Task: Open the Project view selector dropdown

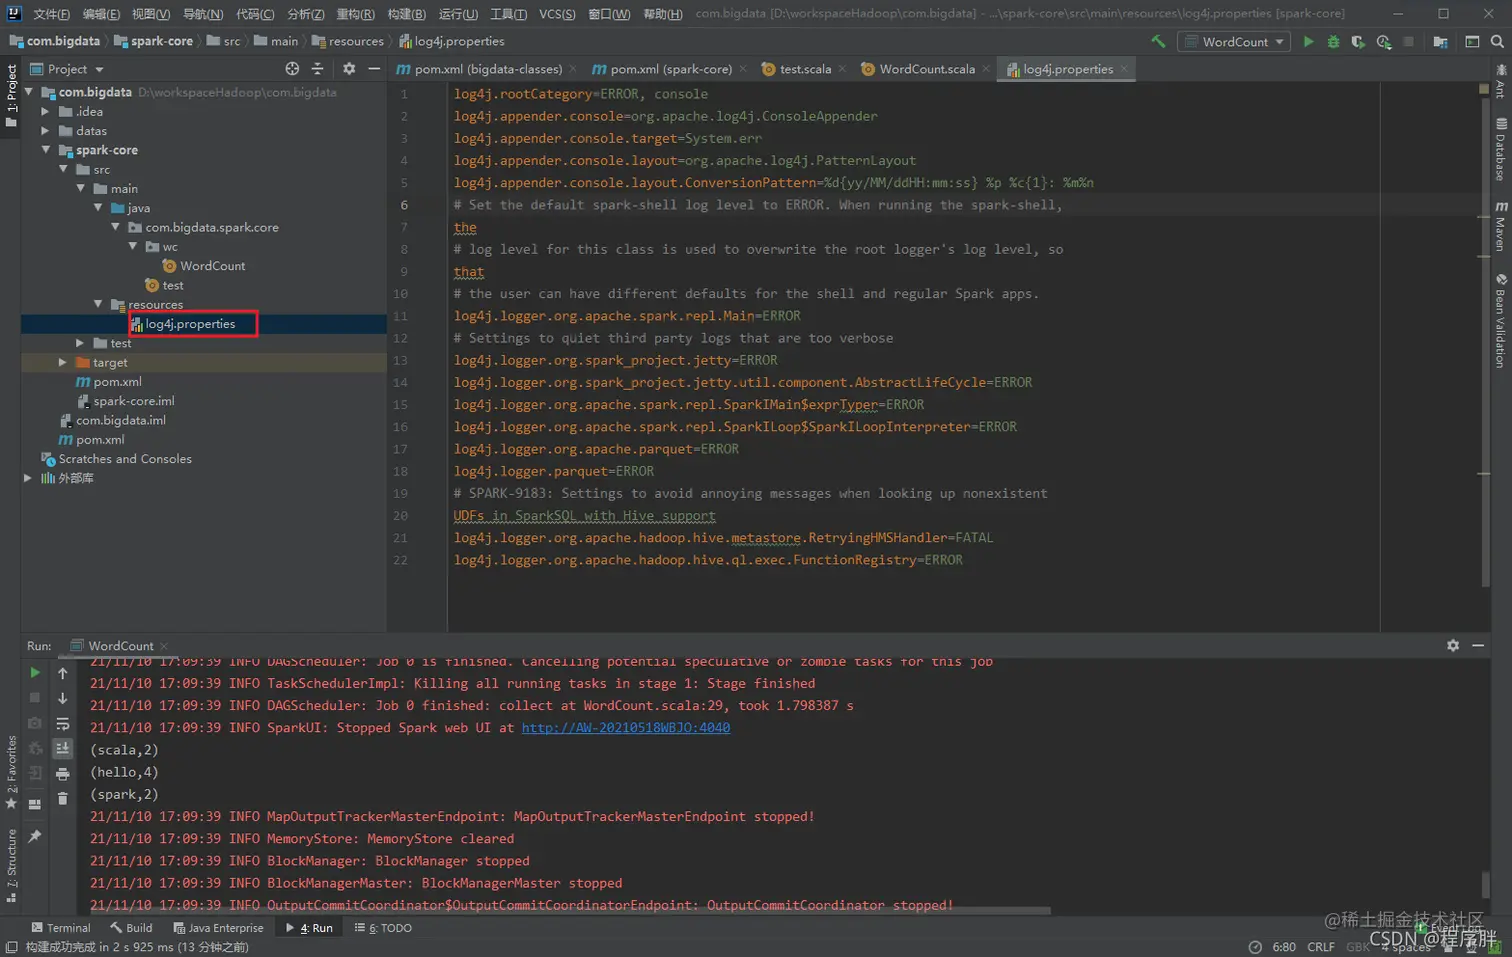Action: [67, 69]
